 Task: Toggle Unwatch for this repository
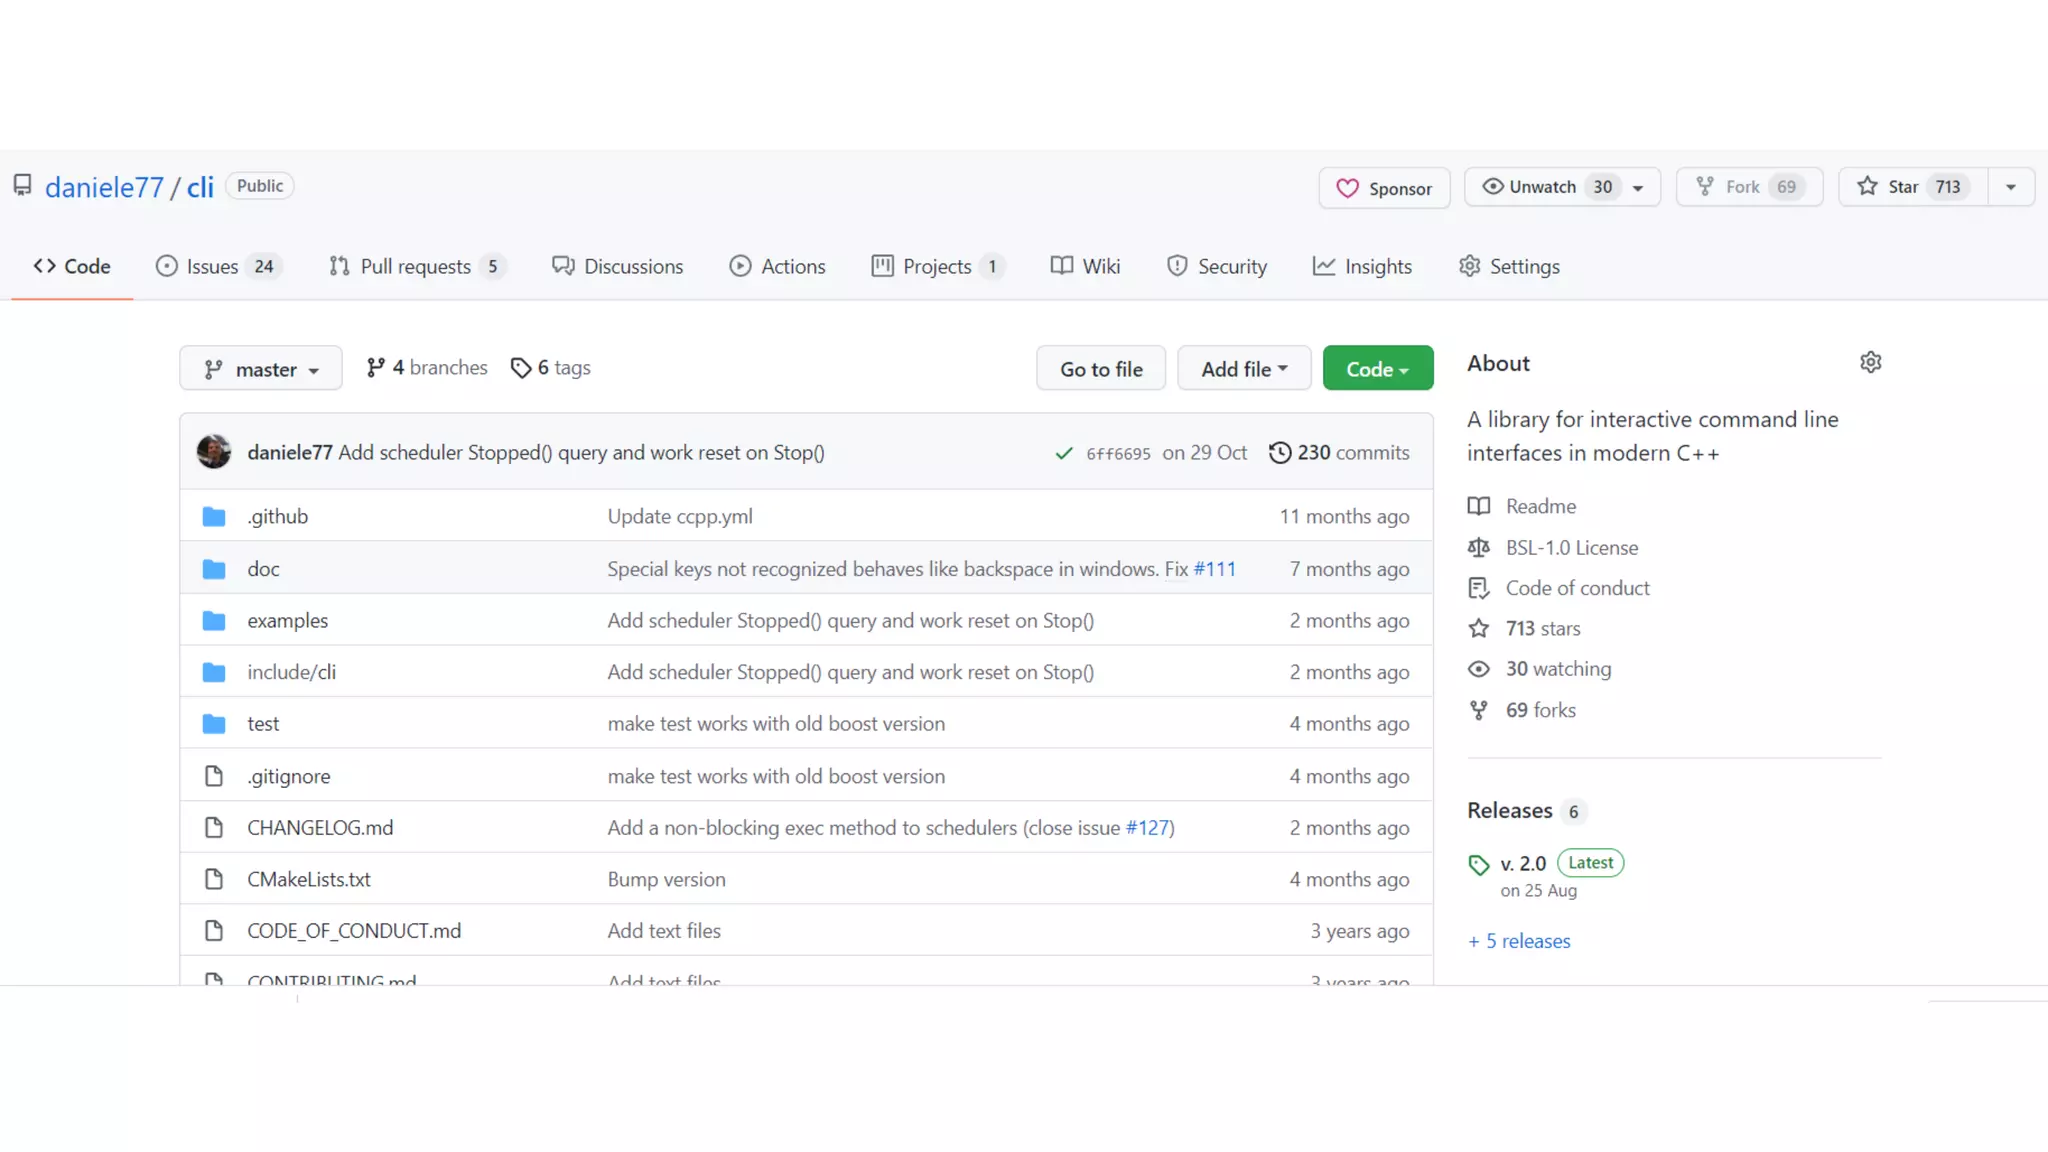[1544, 187]
